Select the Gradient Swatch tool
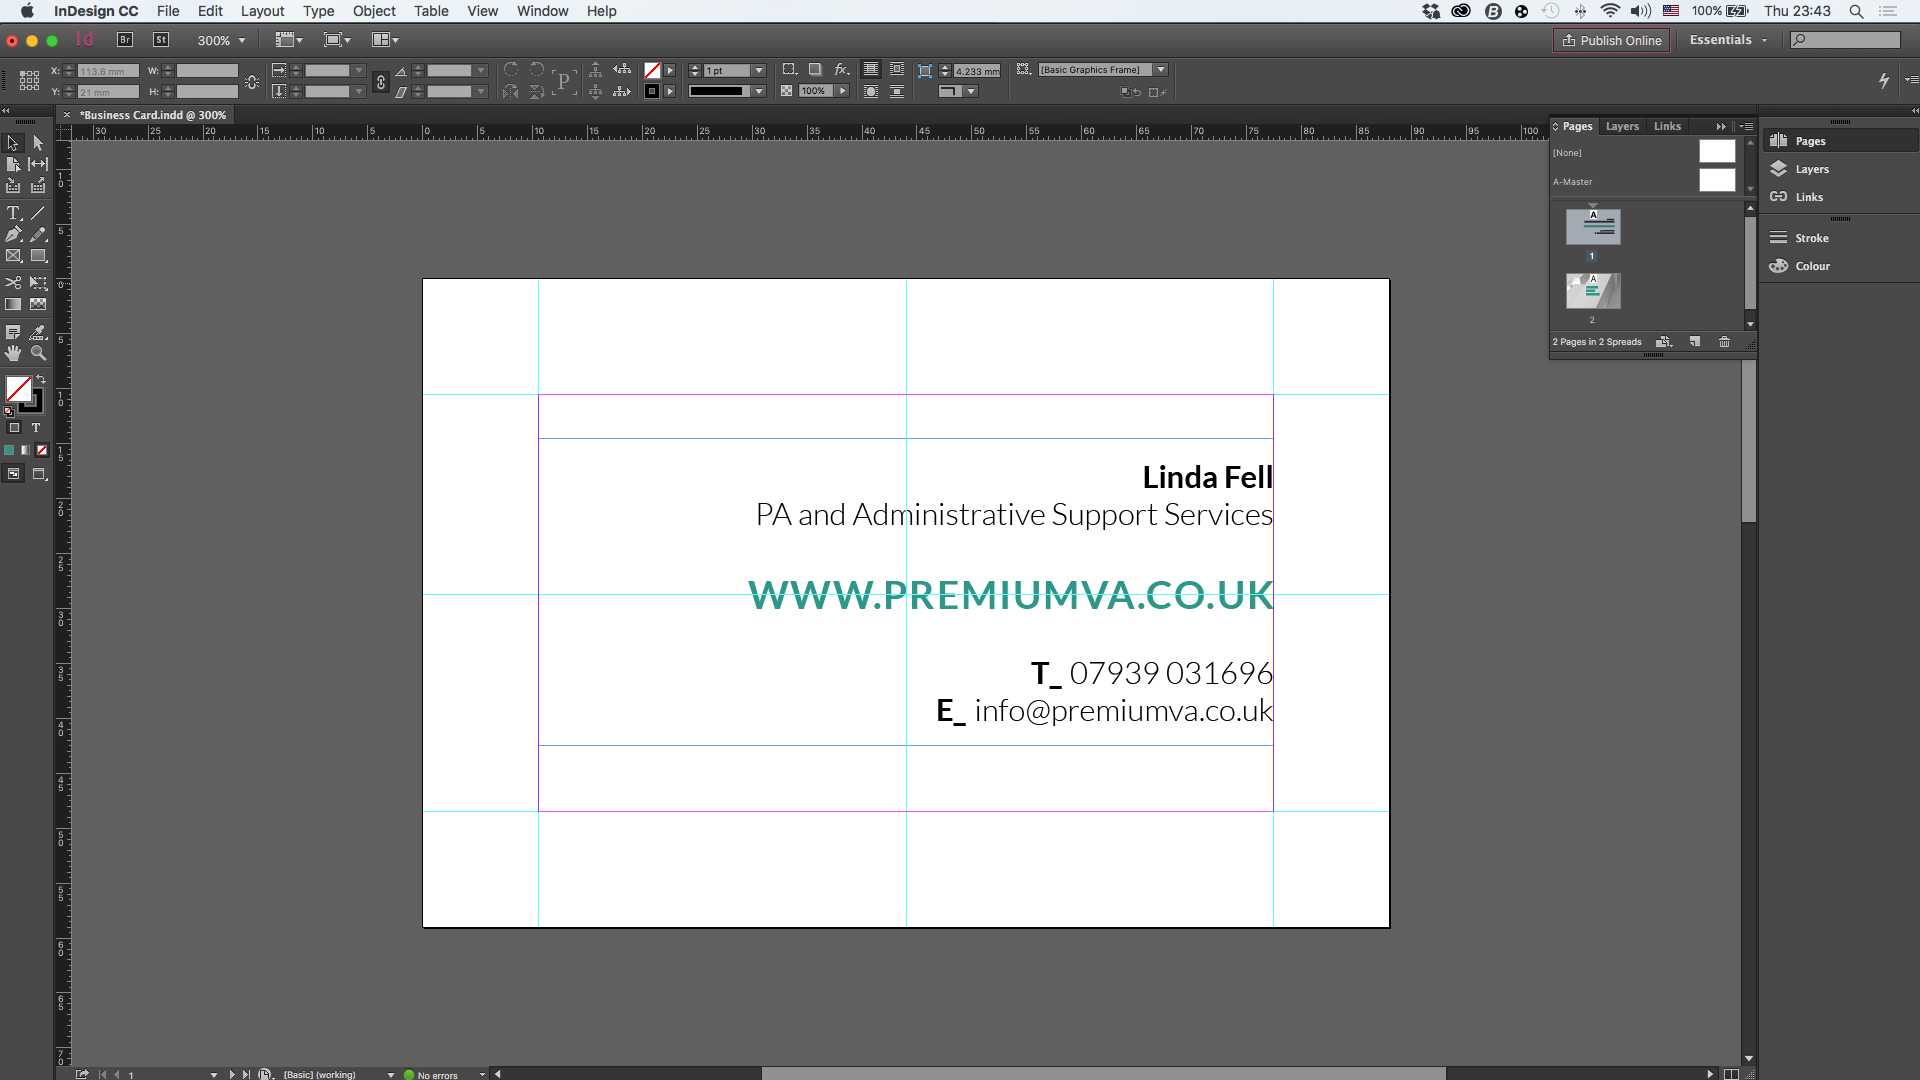1920x1080 pixels. coord(13,304)
